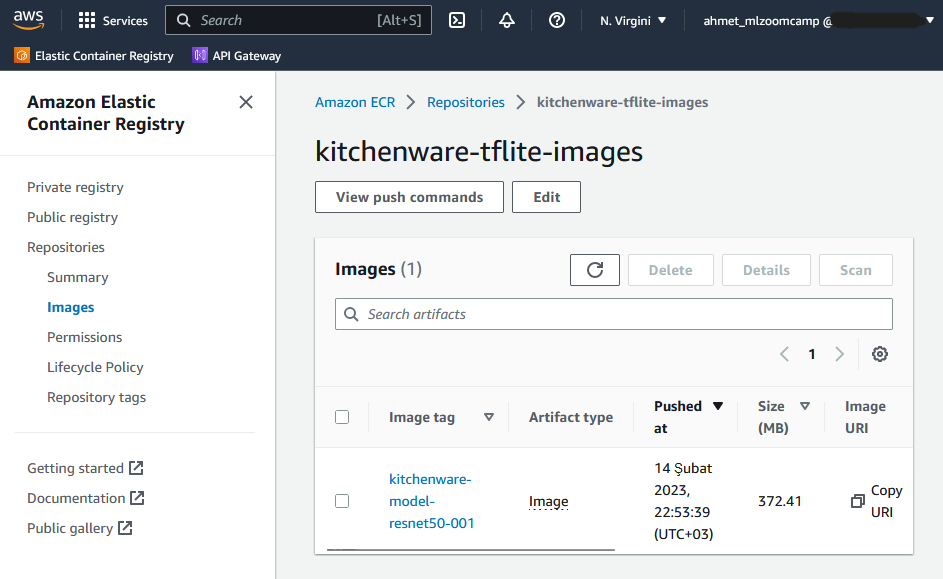Image resolution: width=943 pixels, height=579 pixels.
Task: Click the page number 1
Action: click(x=812, y=354)
